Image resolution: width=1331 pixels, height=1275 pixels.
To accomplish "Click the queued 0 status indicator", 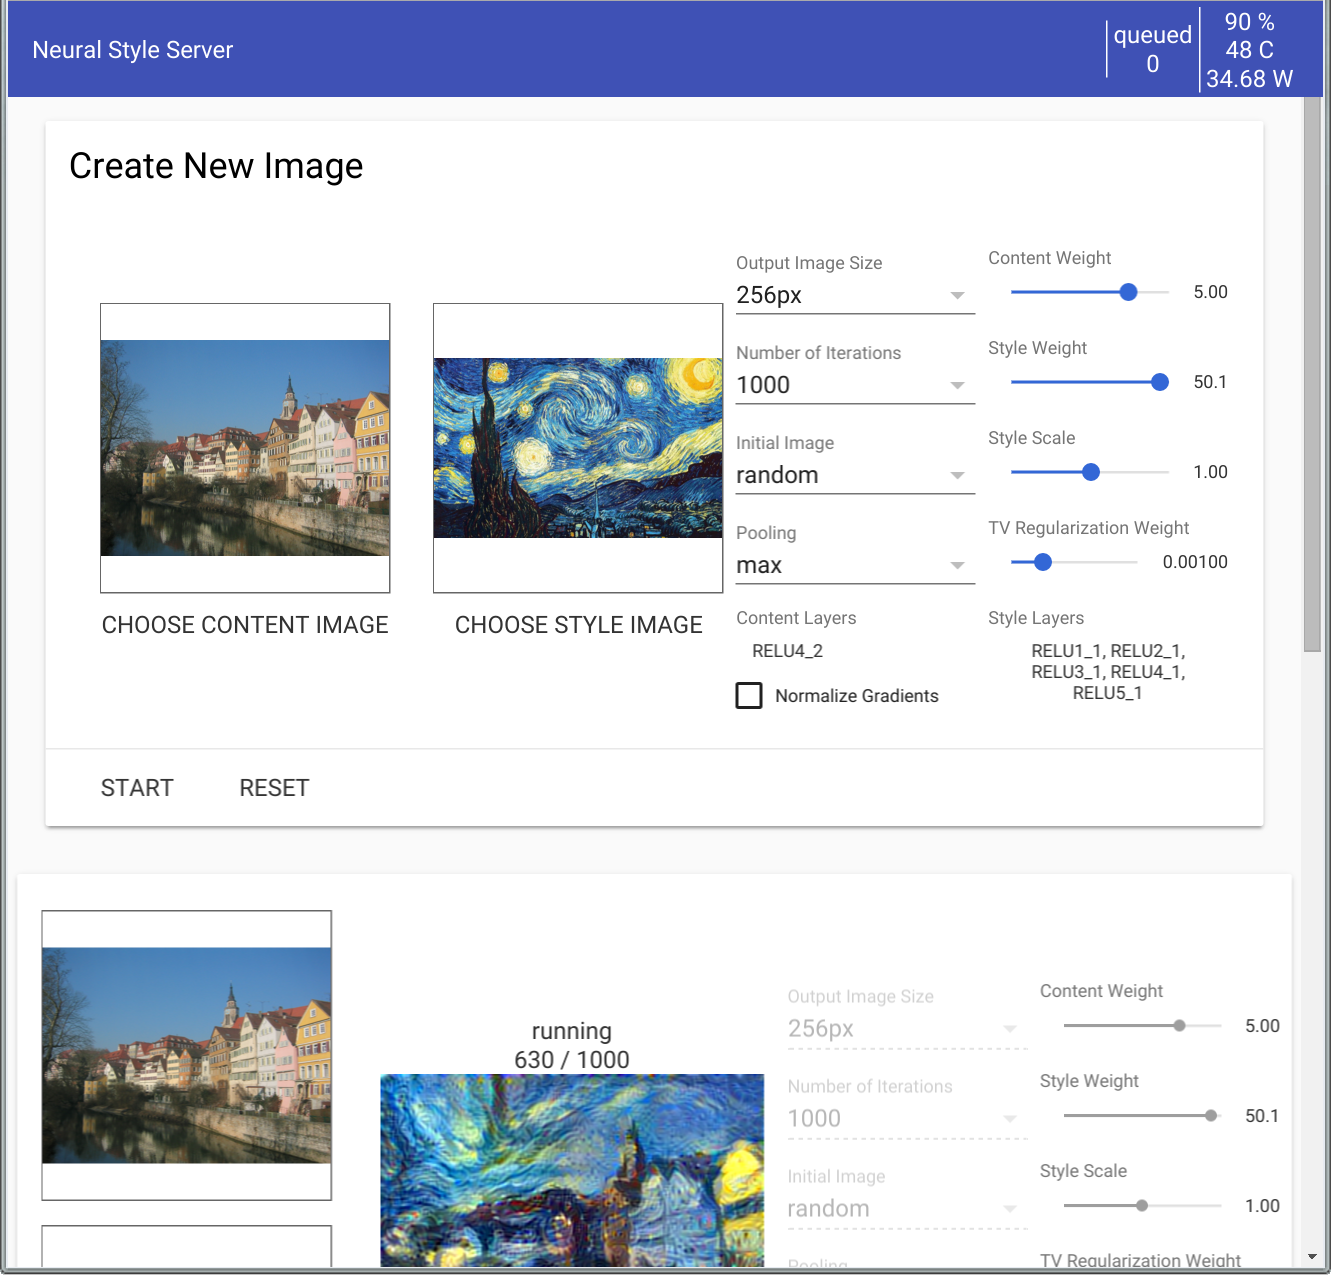I will (x=1153, y=49).
